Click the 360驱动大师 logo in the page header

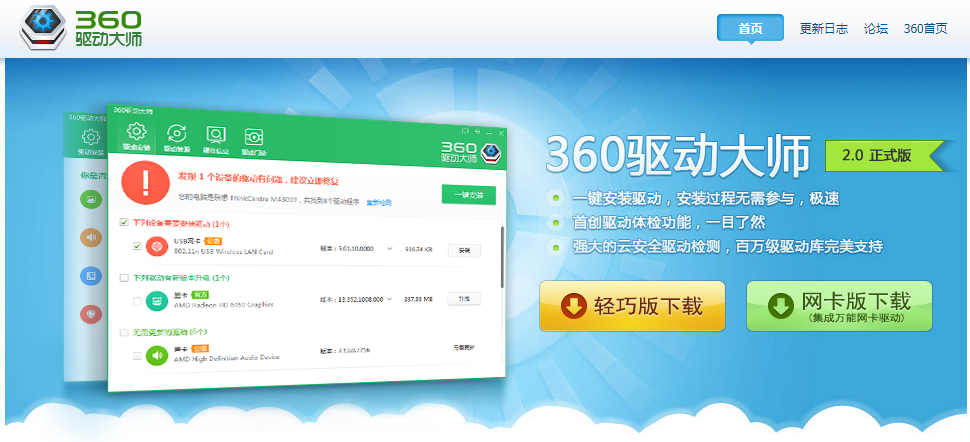pyautogui.click(x=81, y=28)
